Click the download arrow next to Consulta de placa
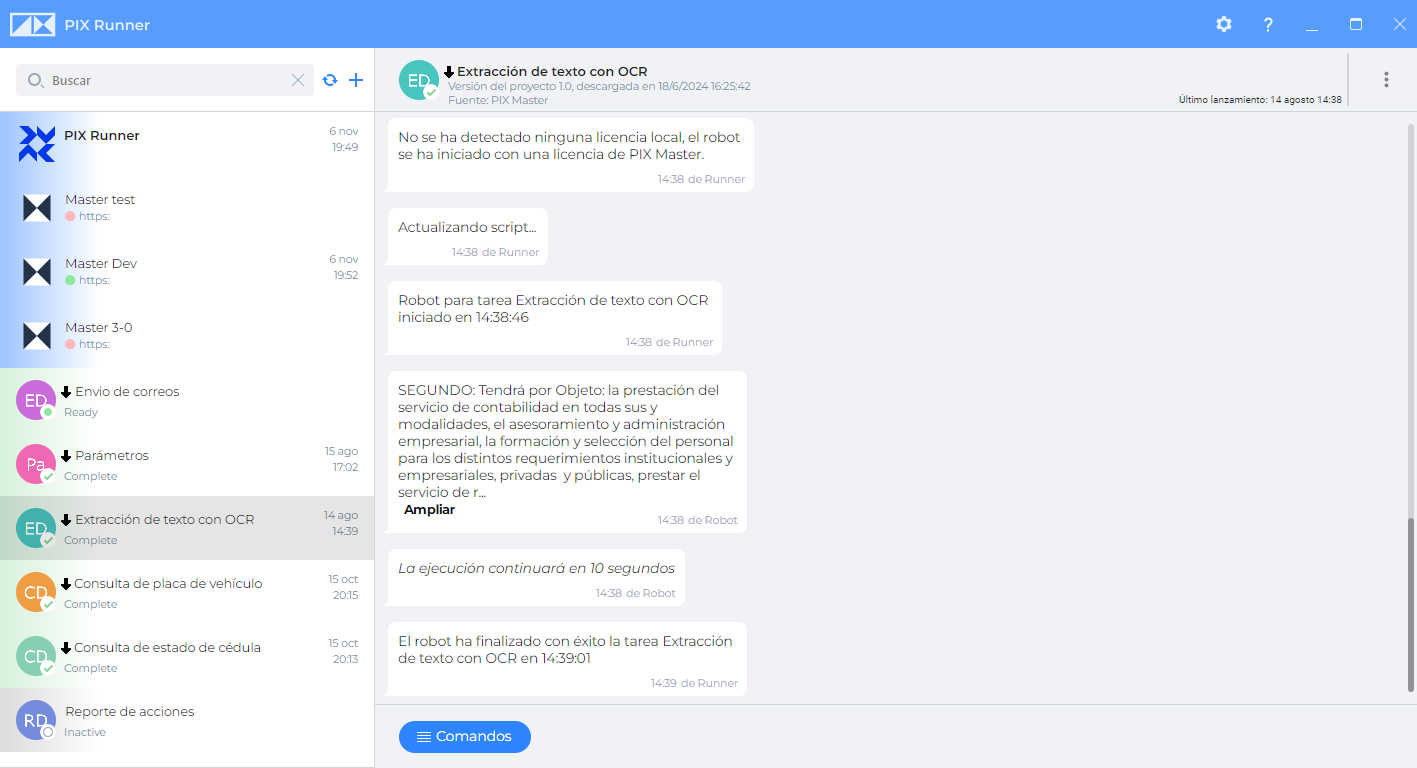Viewport: 1417px width, 768px height. pos(66,584)
